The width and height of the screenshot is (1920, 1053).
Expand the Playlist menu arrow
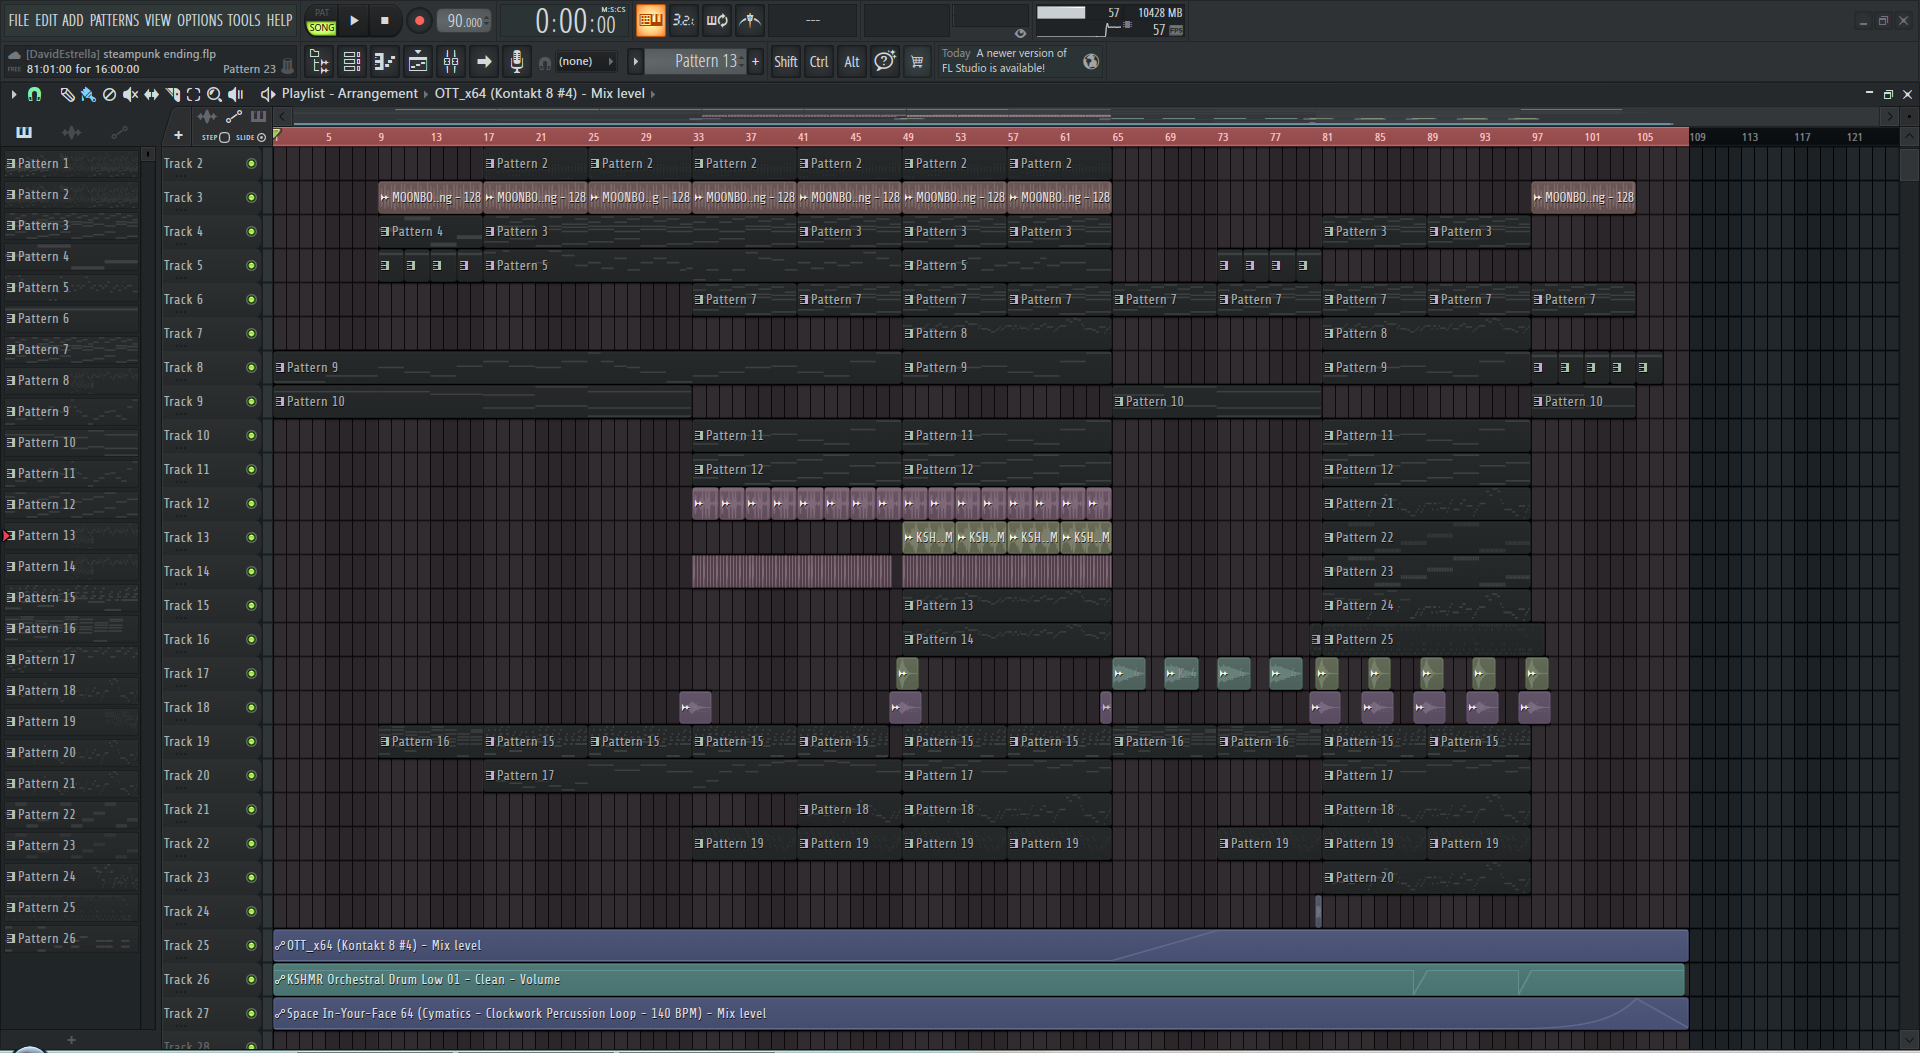[13, 94]
